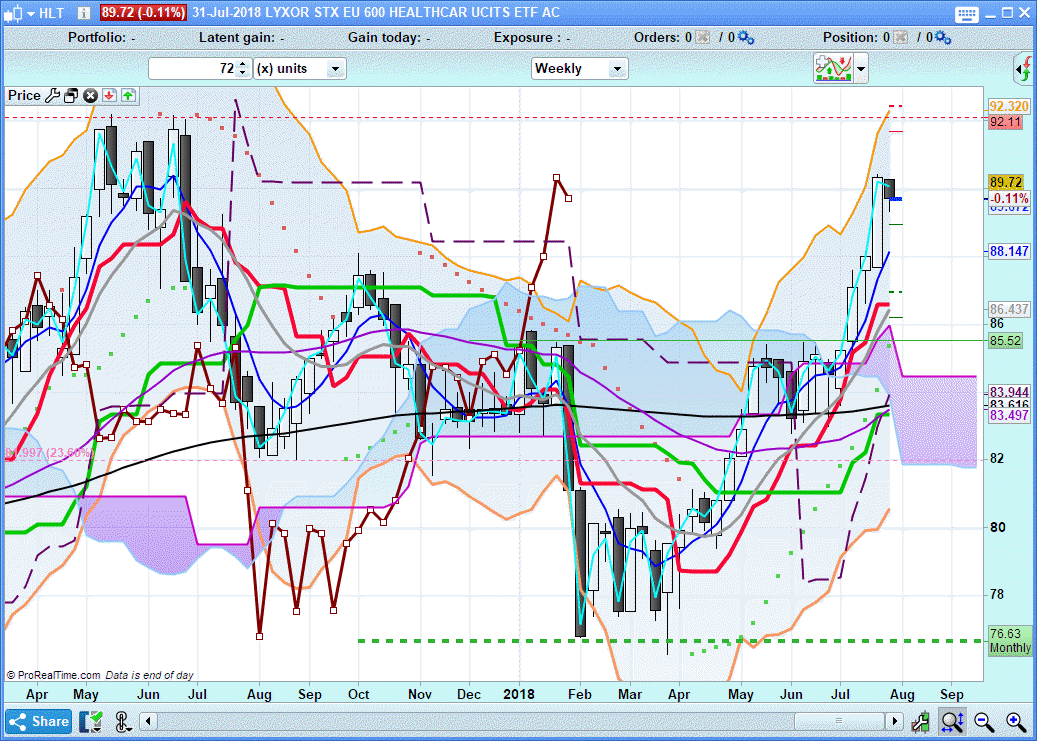Viewport: 1037px width, 741px height.
Task: Cancel orders using the Orders X icon
Action: pyautogui.click(x=702, y=38)
